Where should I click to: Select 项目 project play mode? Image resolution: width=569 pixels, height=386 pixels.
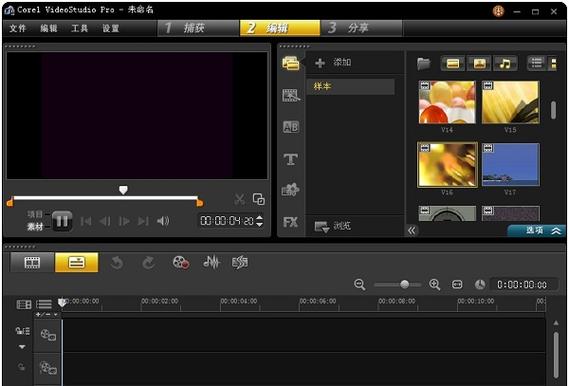[35, 214]
